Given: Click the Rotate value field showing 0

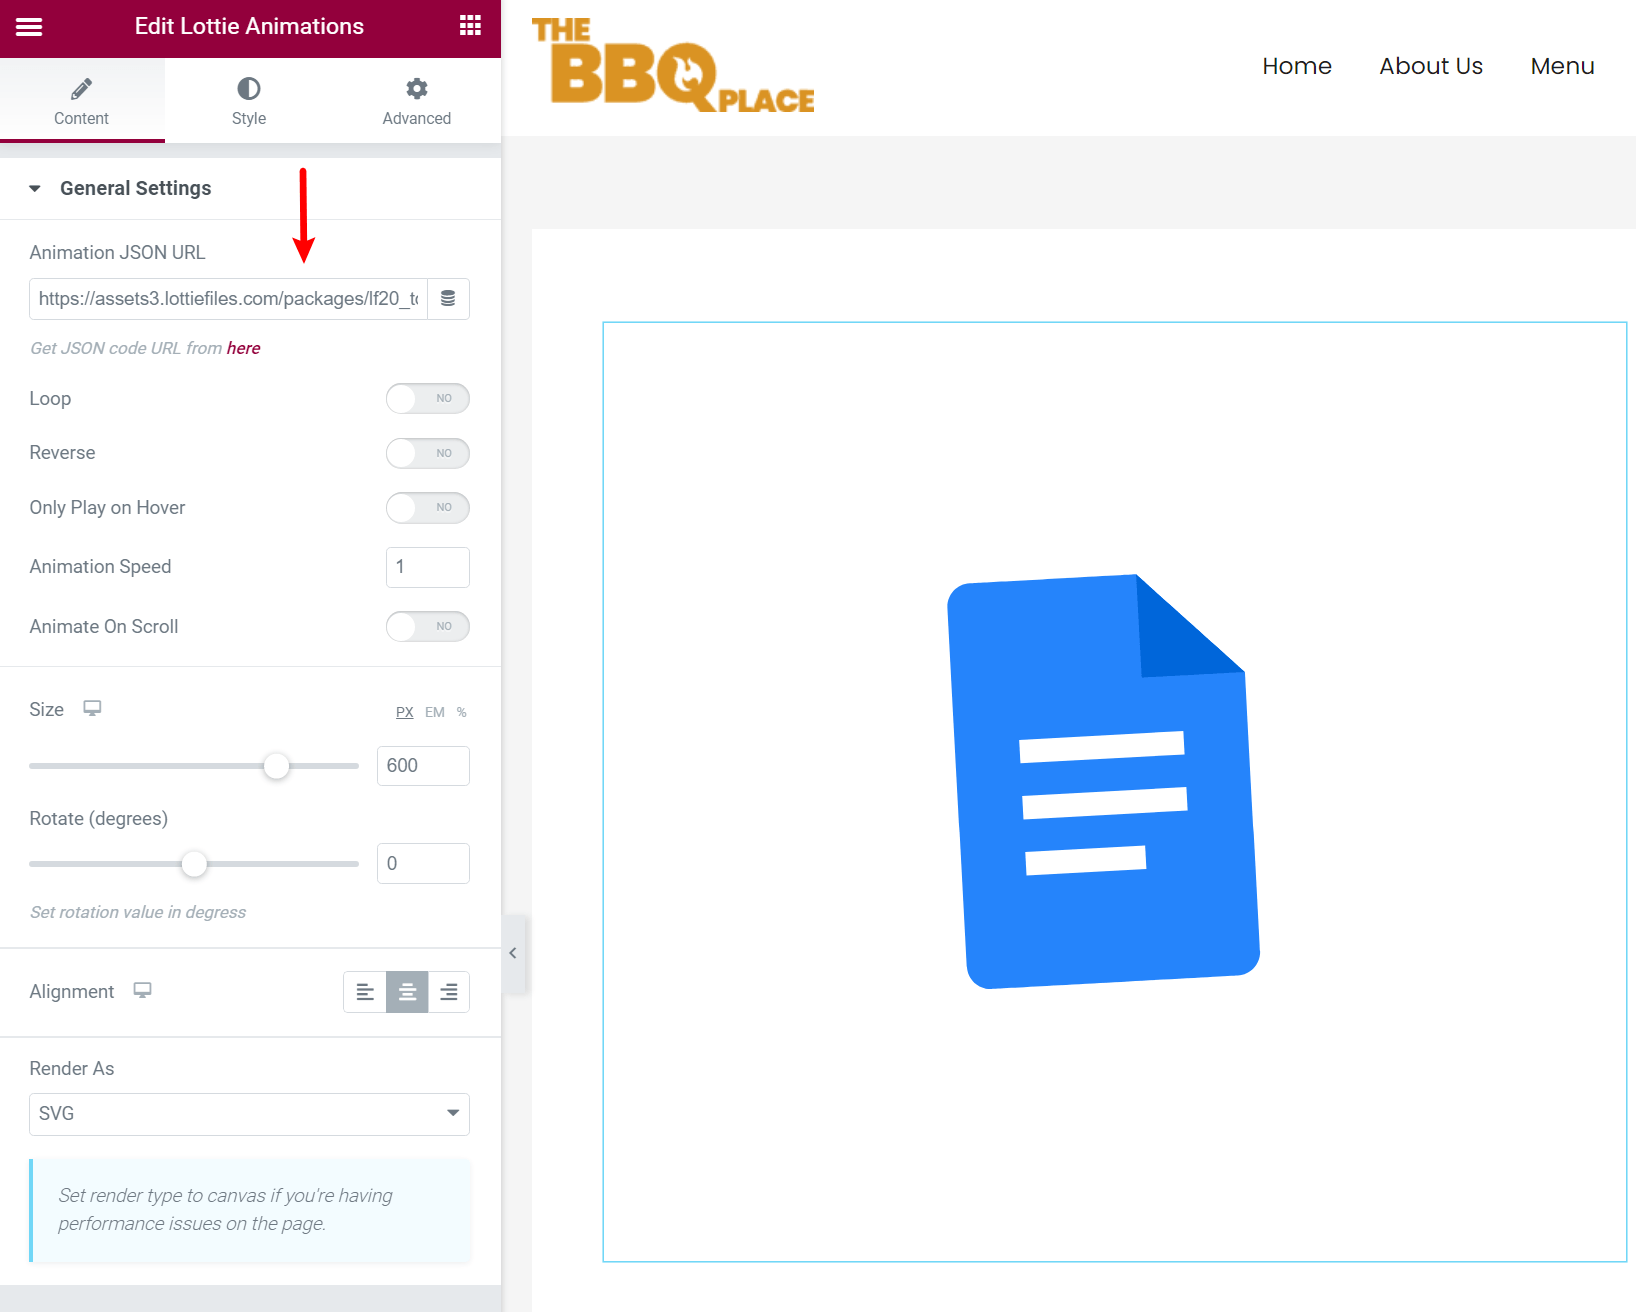Looking at the screenshot, I should [x=423, y=864].
